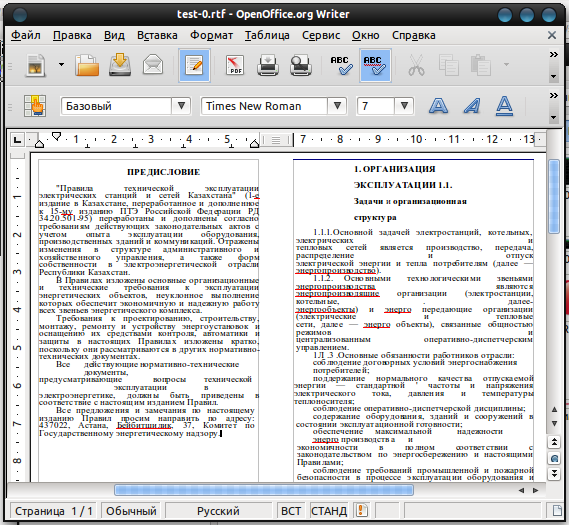Click the Paste clipboard icon
The image size is (569, 525).
(x=481, y=65)
